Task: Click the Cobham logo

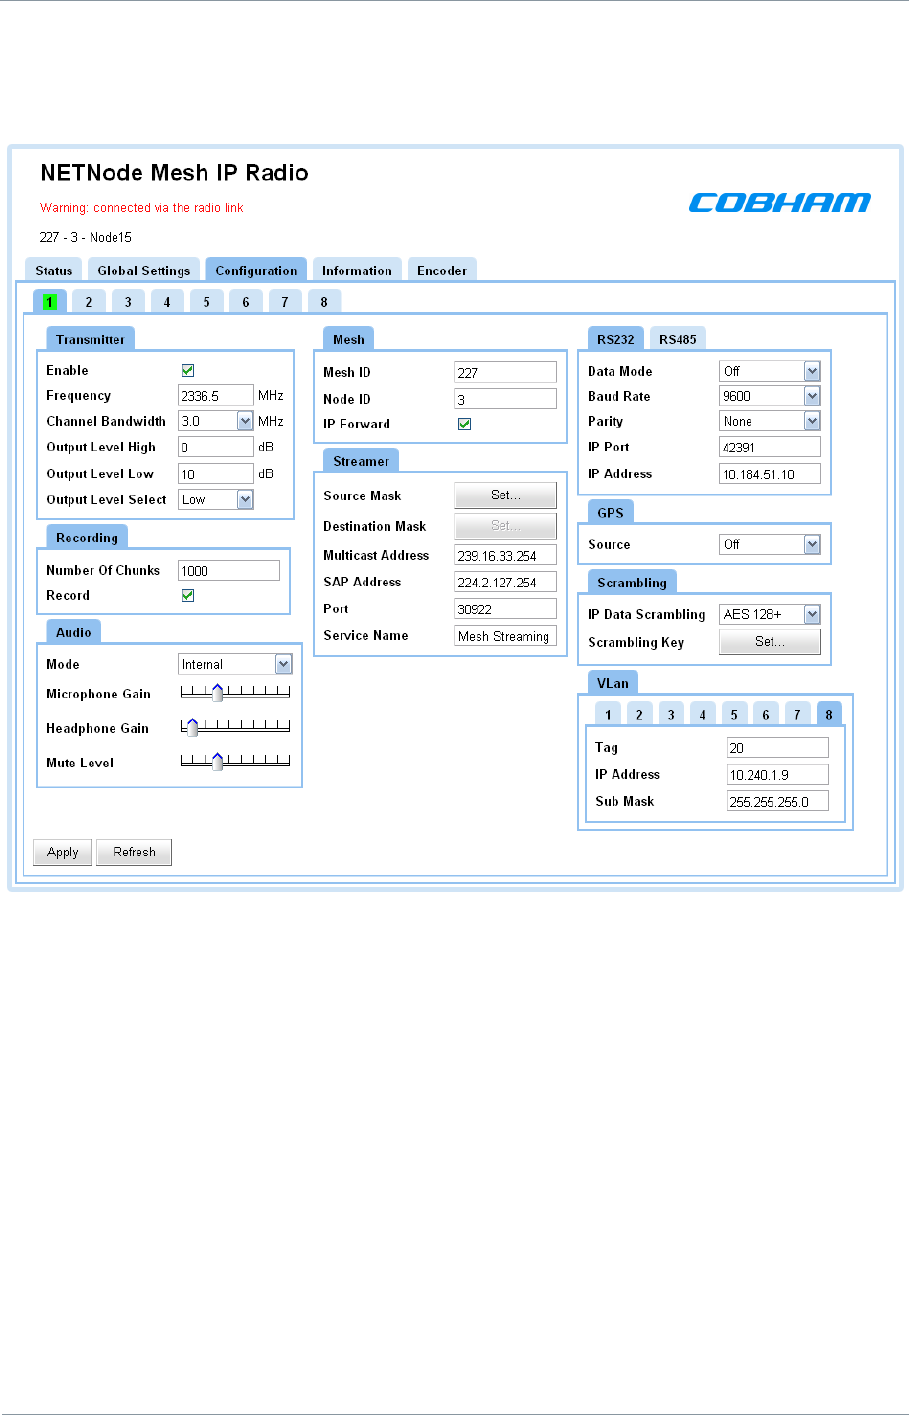Action: (x=780, y=203)
